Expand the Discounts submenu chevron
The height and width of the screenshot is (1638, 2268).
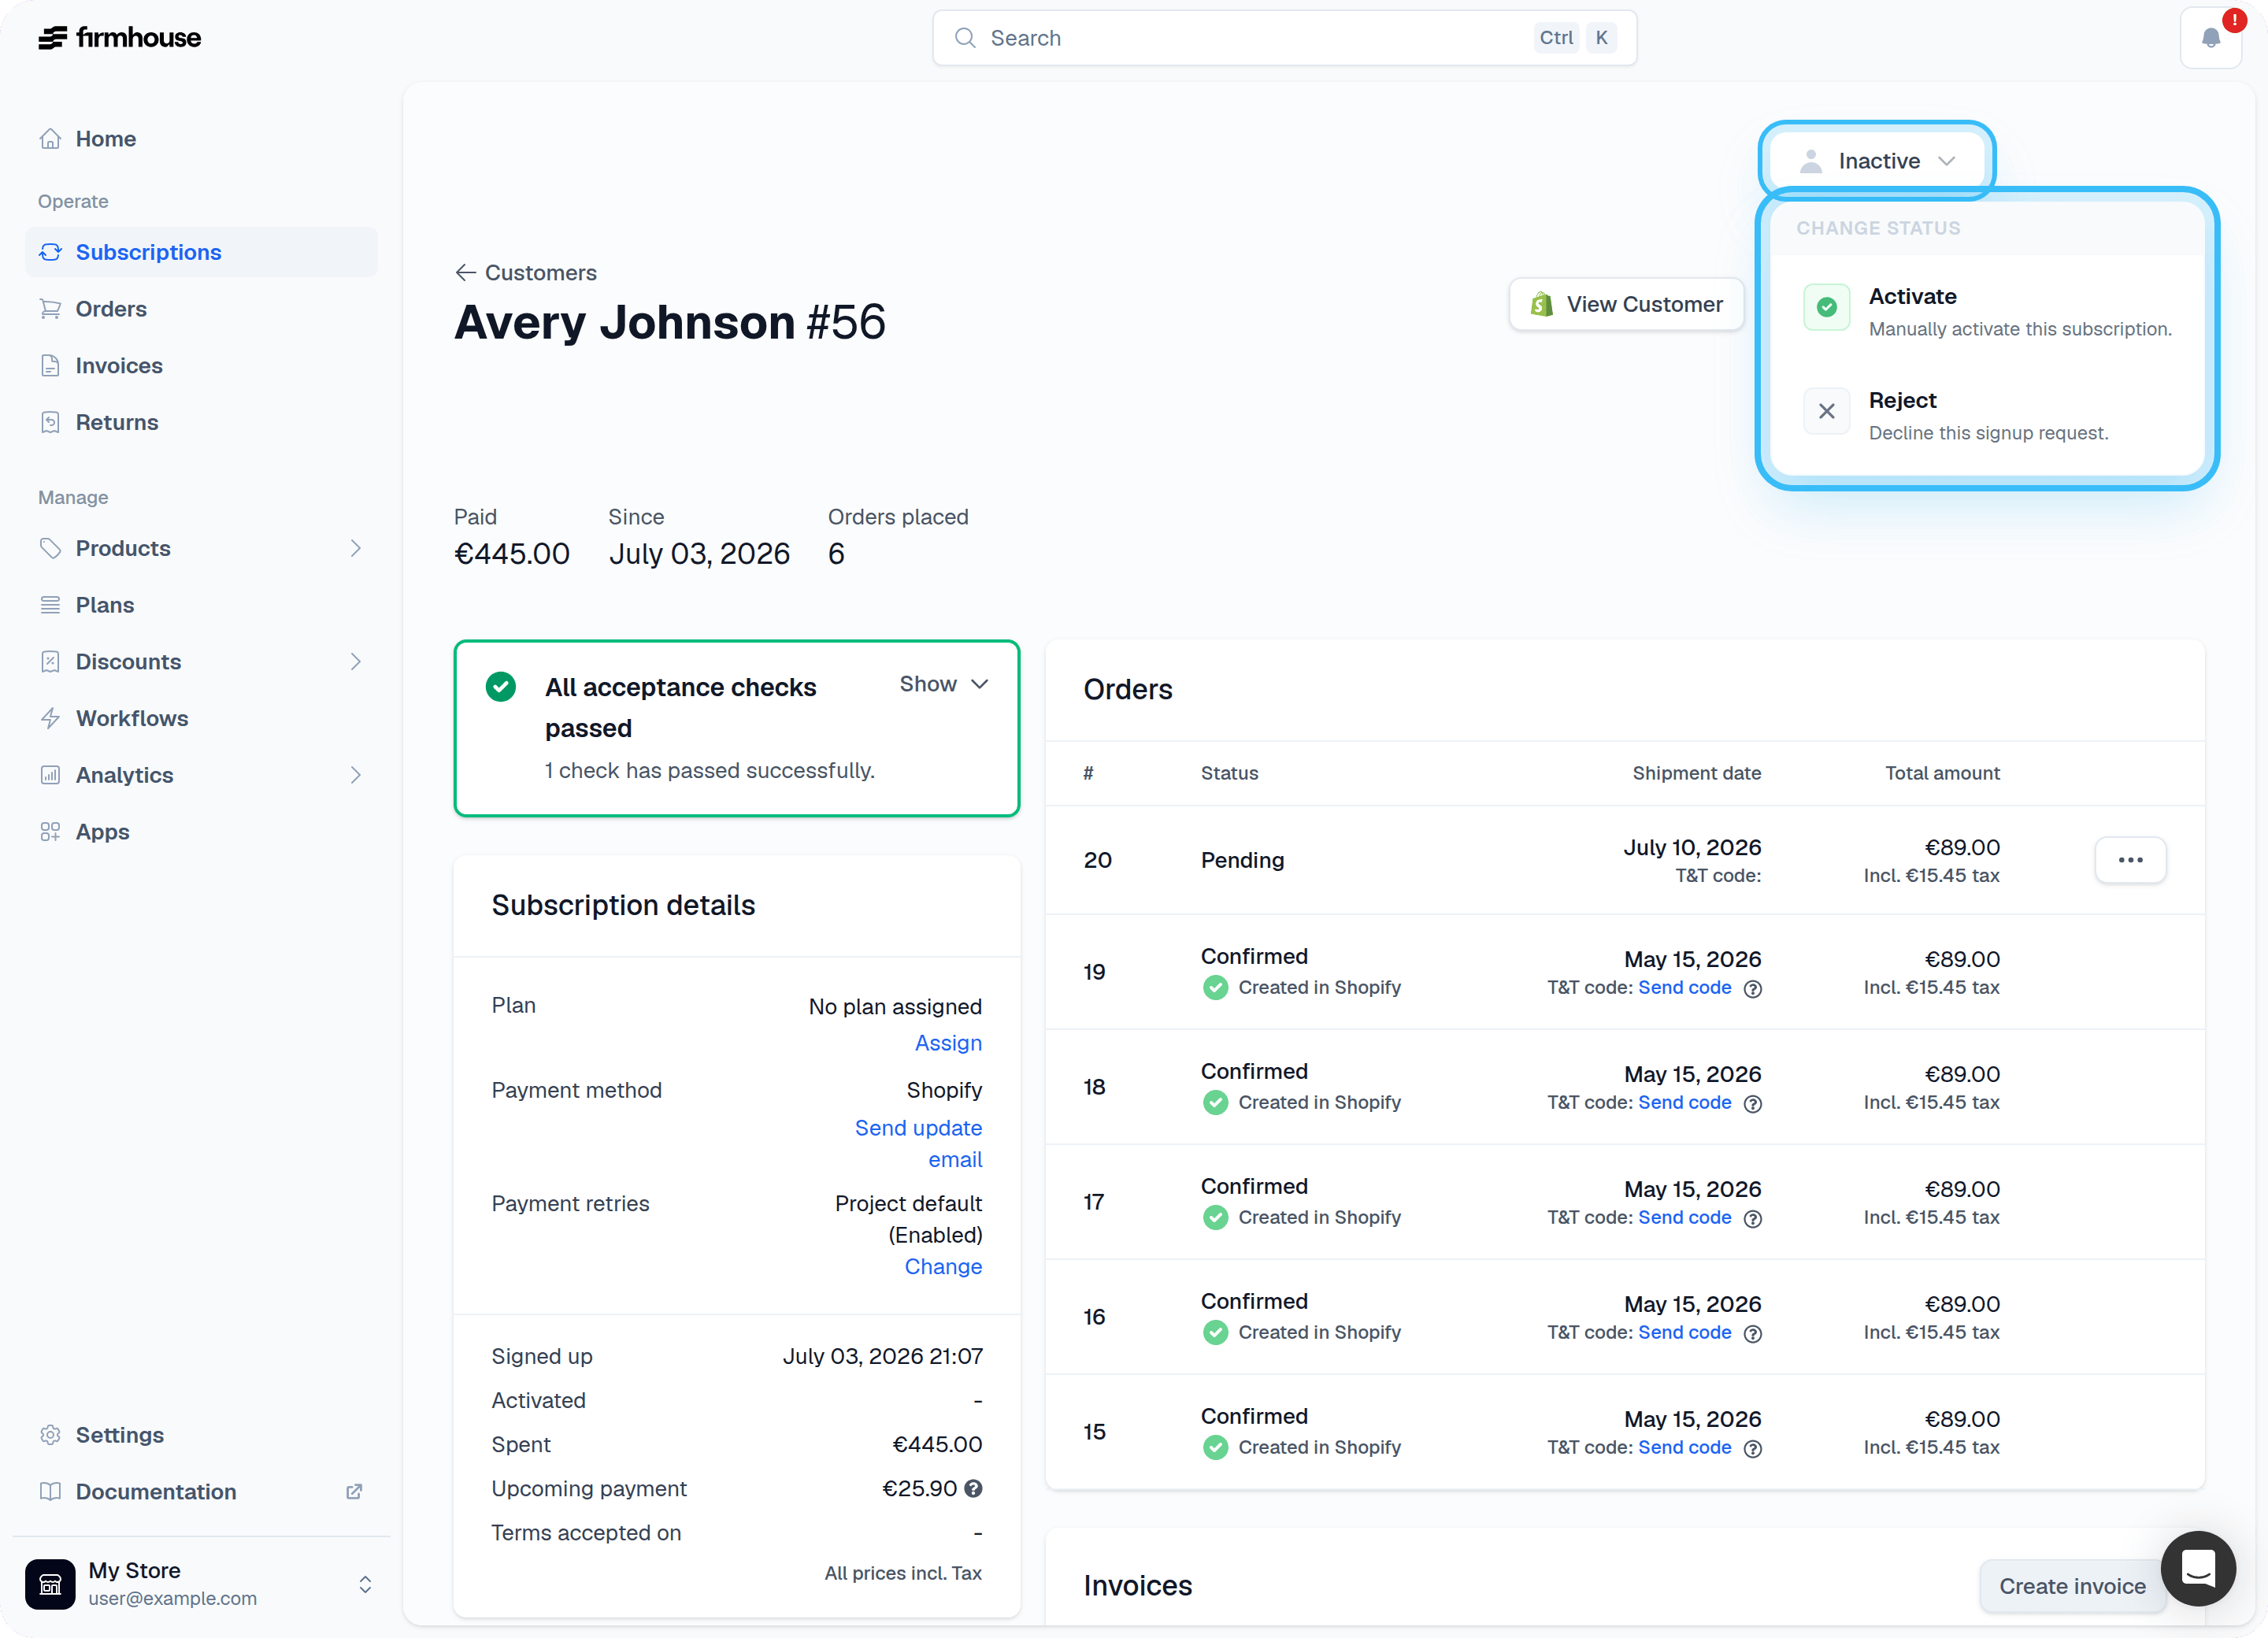tap(355, 661)
